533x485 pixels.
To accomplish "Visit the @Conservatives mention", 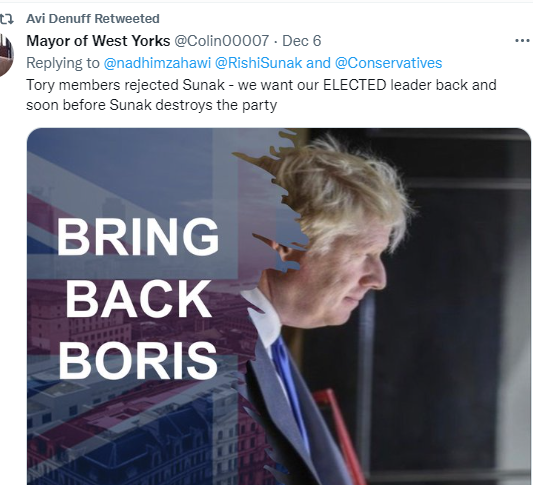I will pyautogui.click(x=389, y=63).
